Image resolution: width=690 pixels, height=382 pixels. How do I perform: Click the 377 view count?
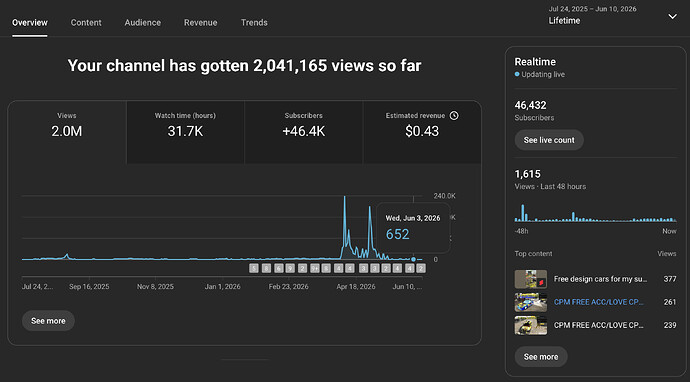(x=670, y=279)
